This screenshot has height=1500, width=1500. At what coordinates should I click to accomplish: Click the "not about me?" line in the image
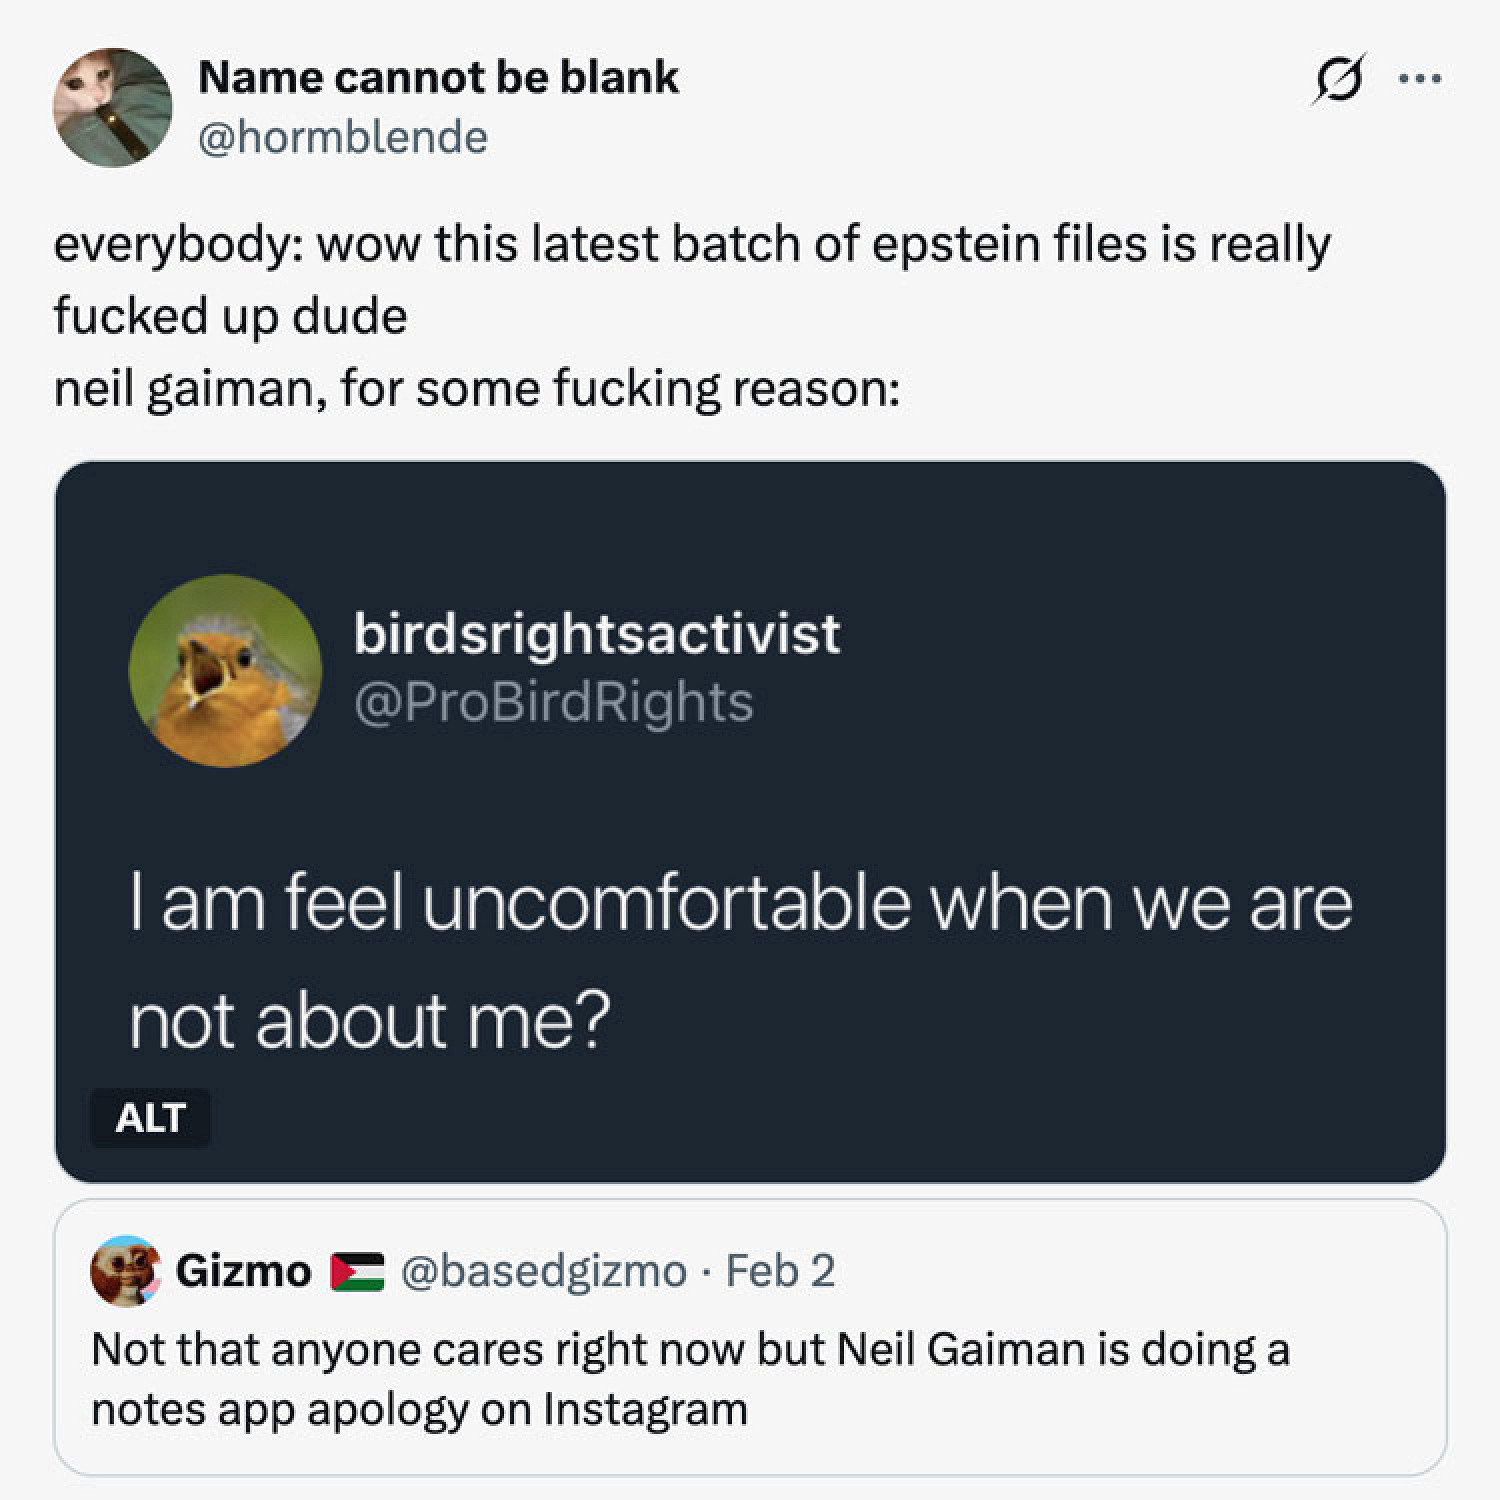(x=370, y=1022)
